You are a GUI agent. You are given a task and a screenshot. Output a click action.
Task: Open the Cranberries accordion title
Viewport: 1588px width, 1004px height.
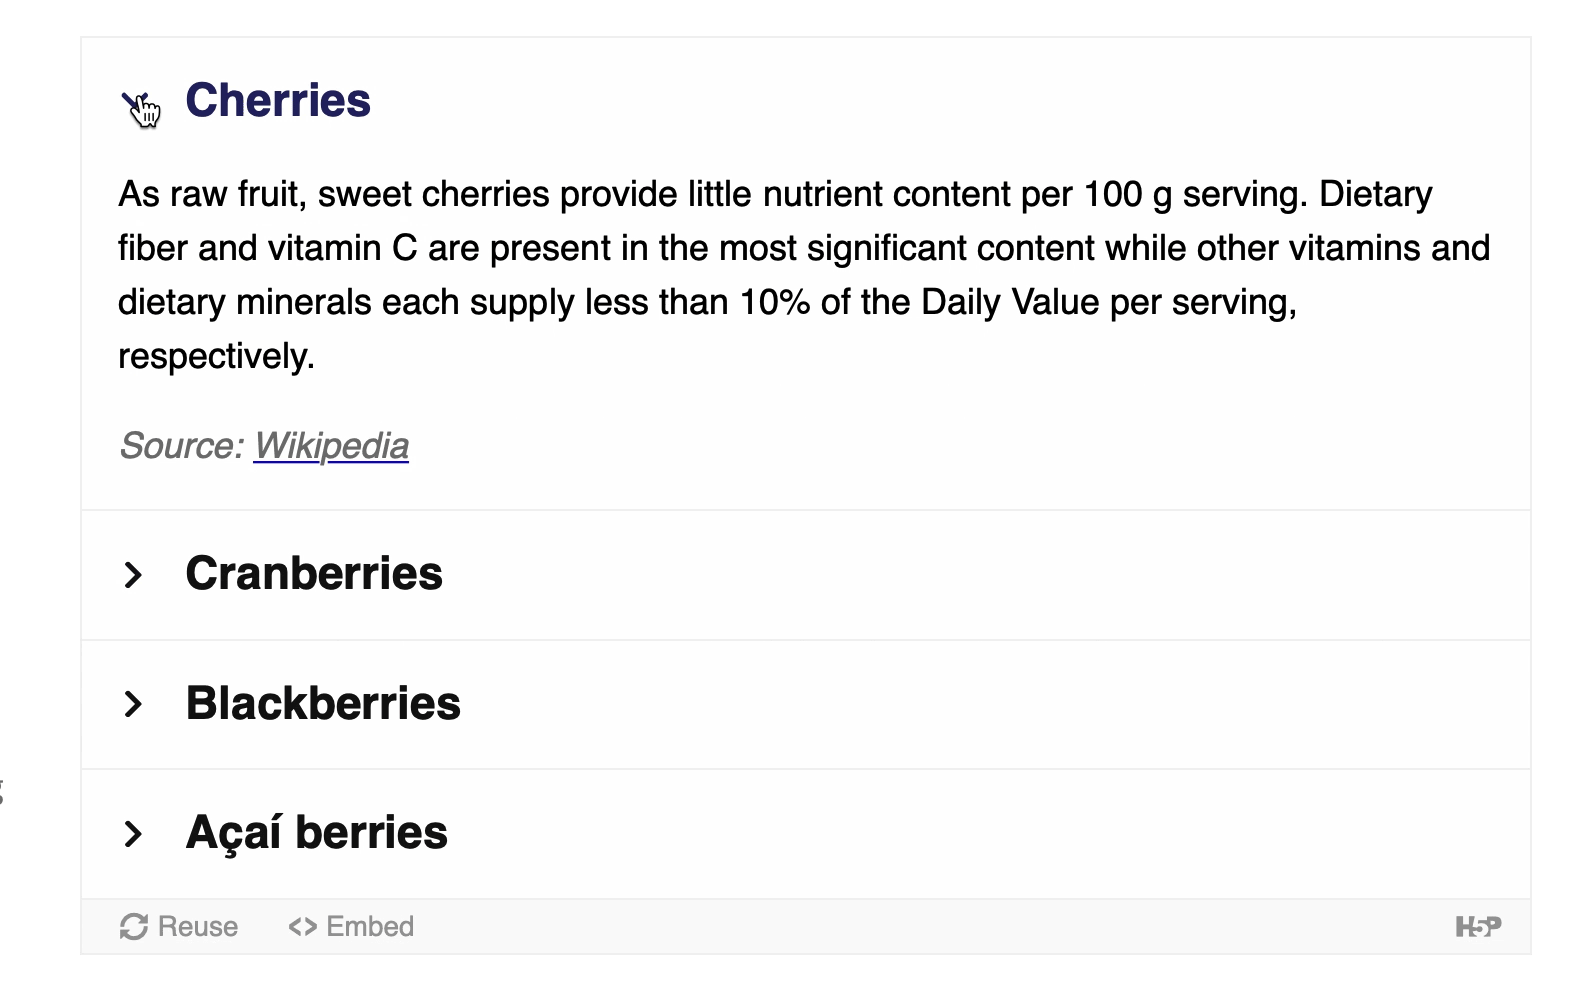click(314, 573)
